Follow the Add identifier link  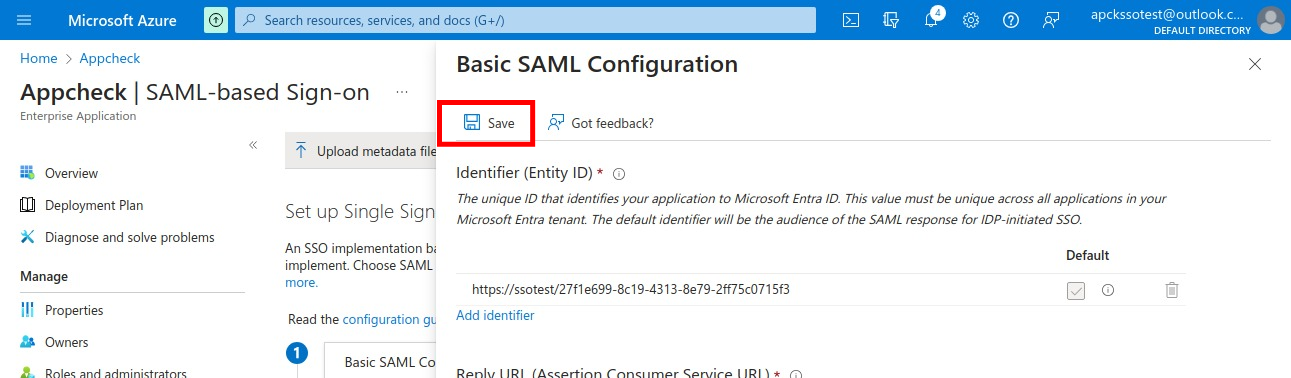pos(495,315)
